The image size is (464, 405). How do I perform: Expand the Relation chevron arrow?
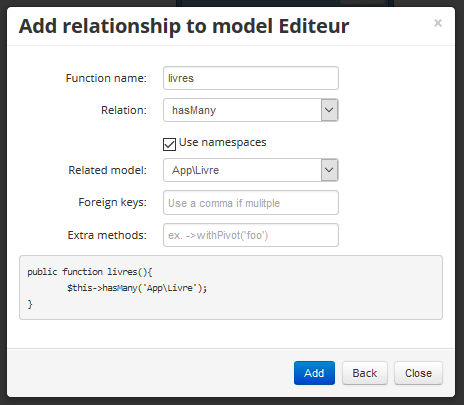click(329, 110)
